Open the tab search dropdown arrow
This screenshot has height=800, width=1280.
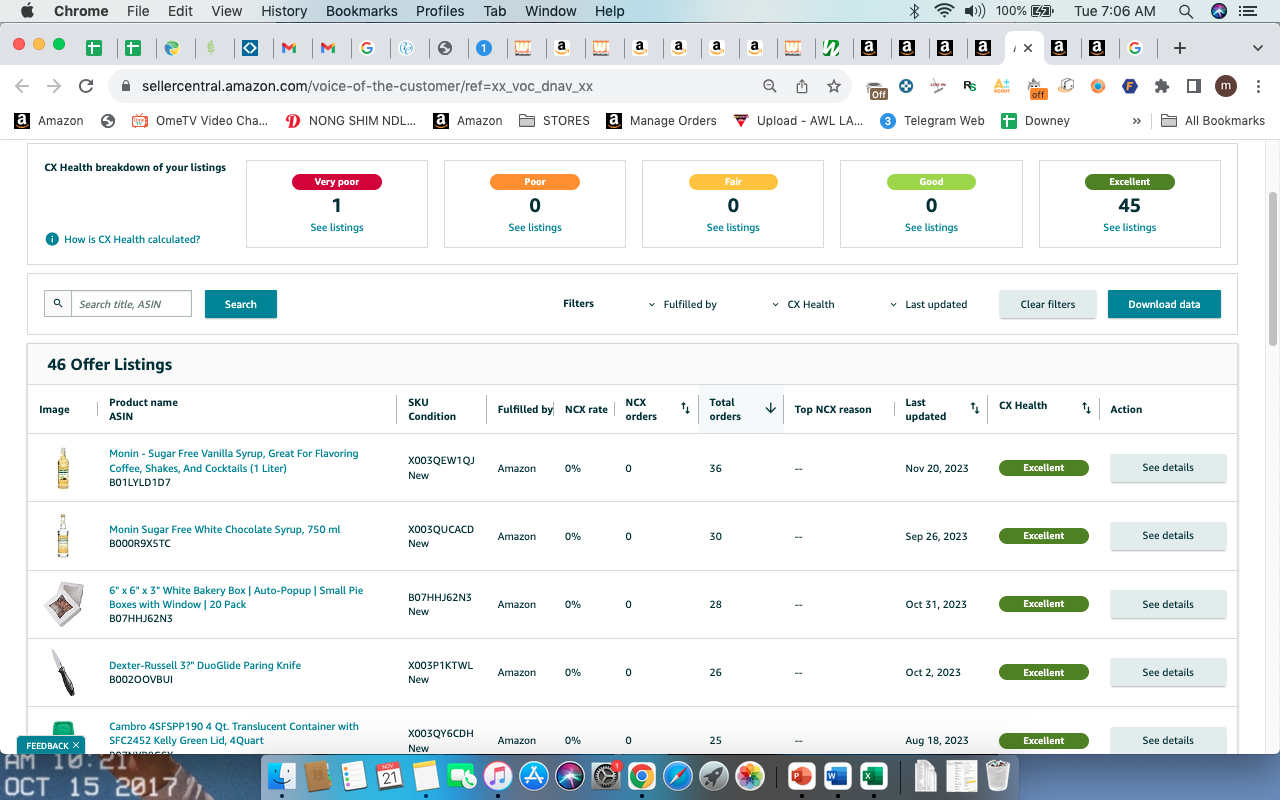point(1257,48)
